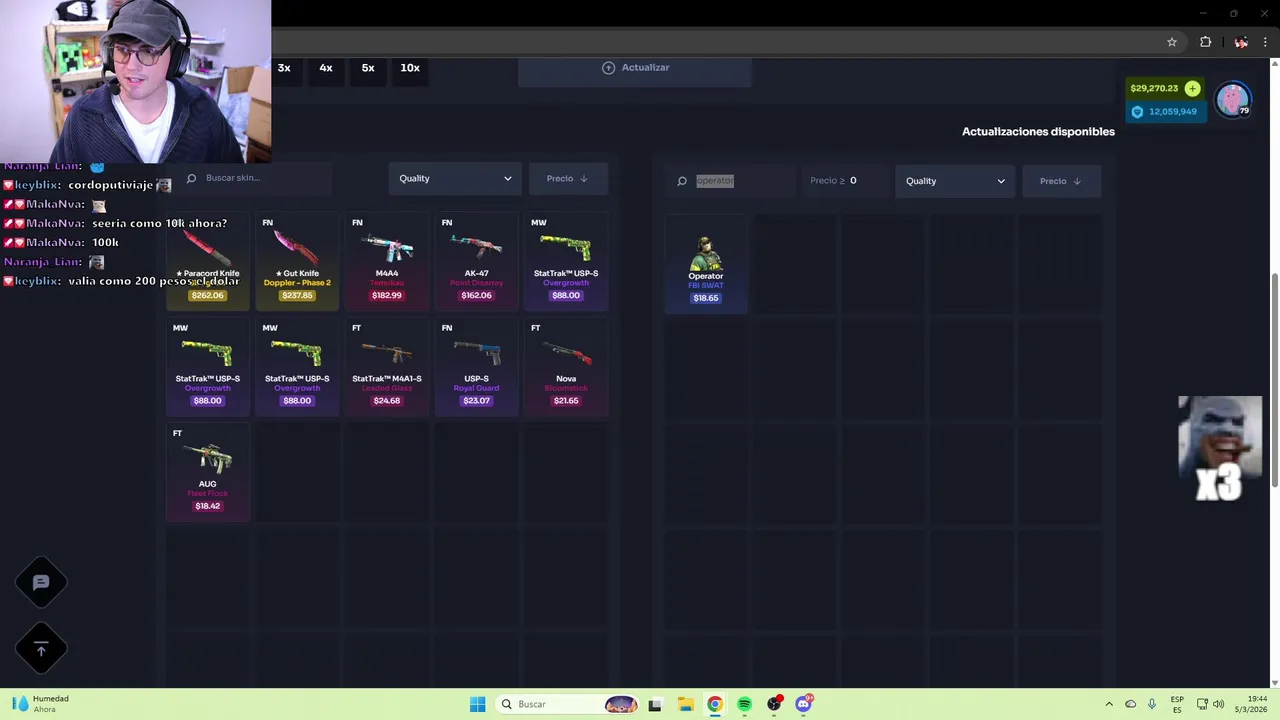Select the Gut Knife Doppler Phase 2 skin
This screenshot has width=1280, height=720.
pyautogui.click(x=297, y=261)
